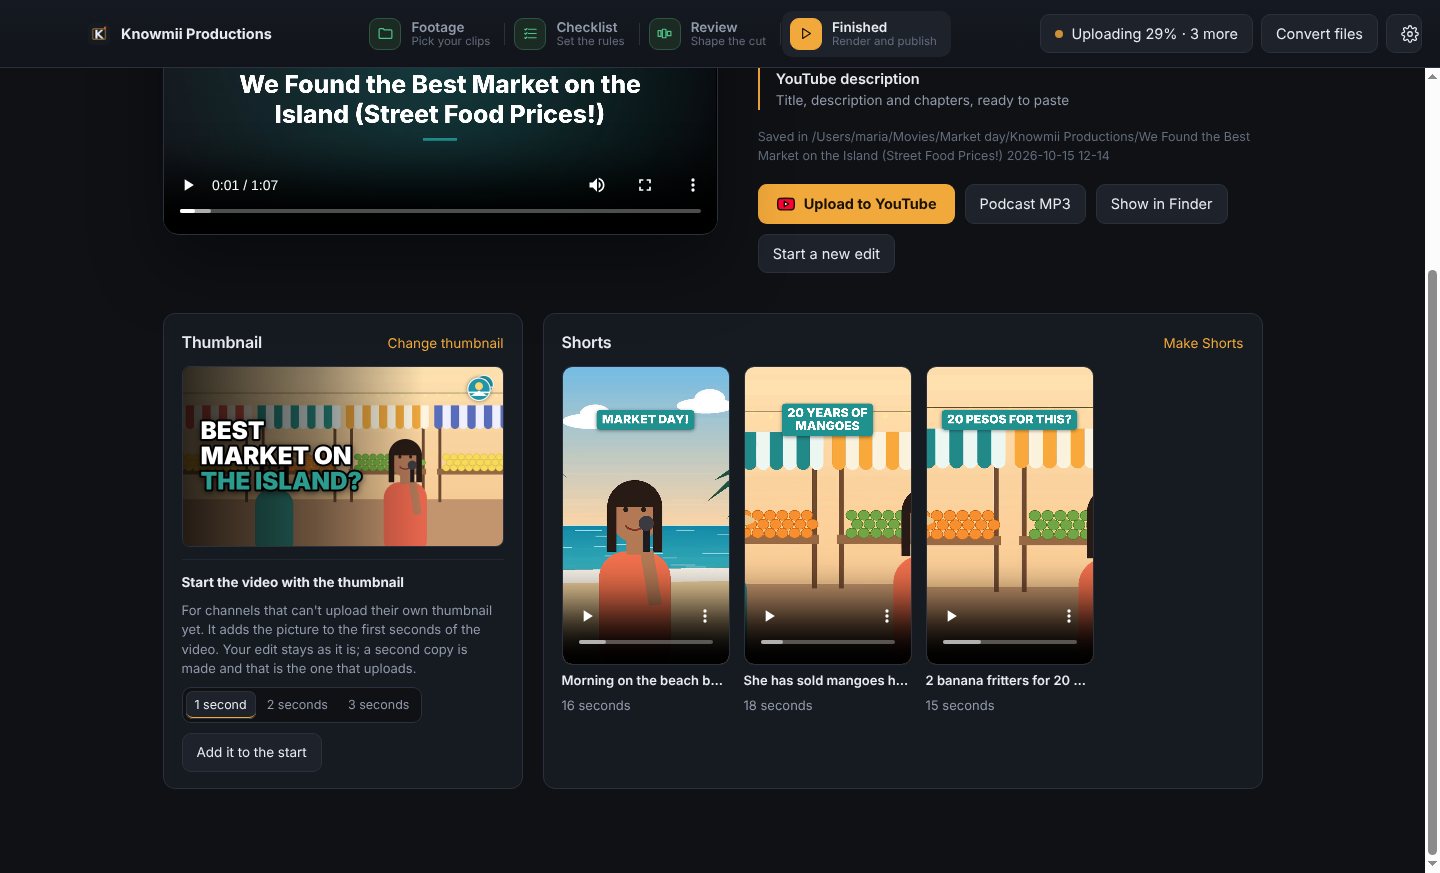This screenshot has height=873, width=1440.
Task: Go to the Finished tab
Action: point(865,34)
